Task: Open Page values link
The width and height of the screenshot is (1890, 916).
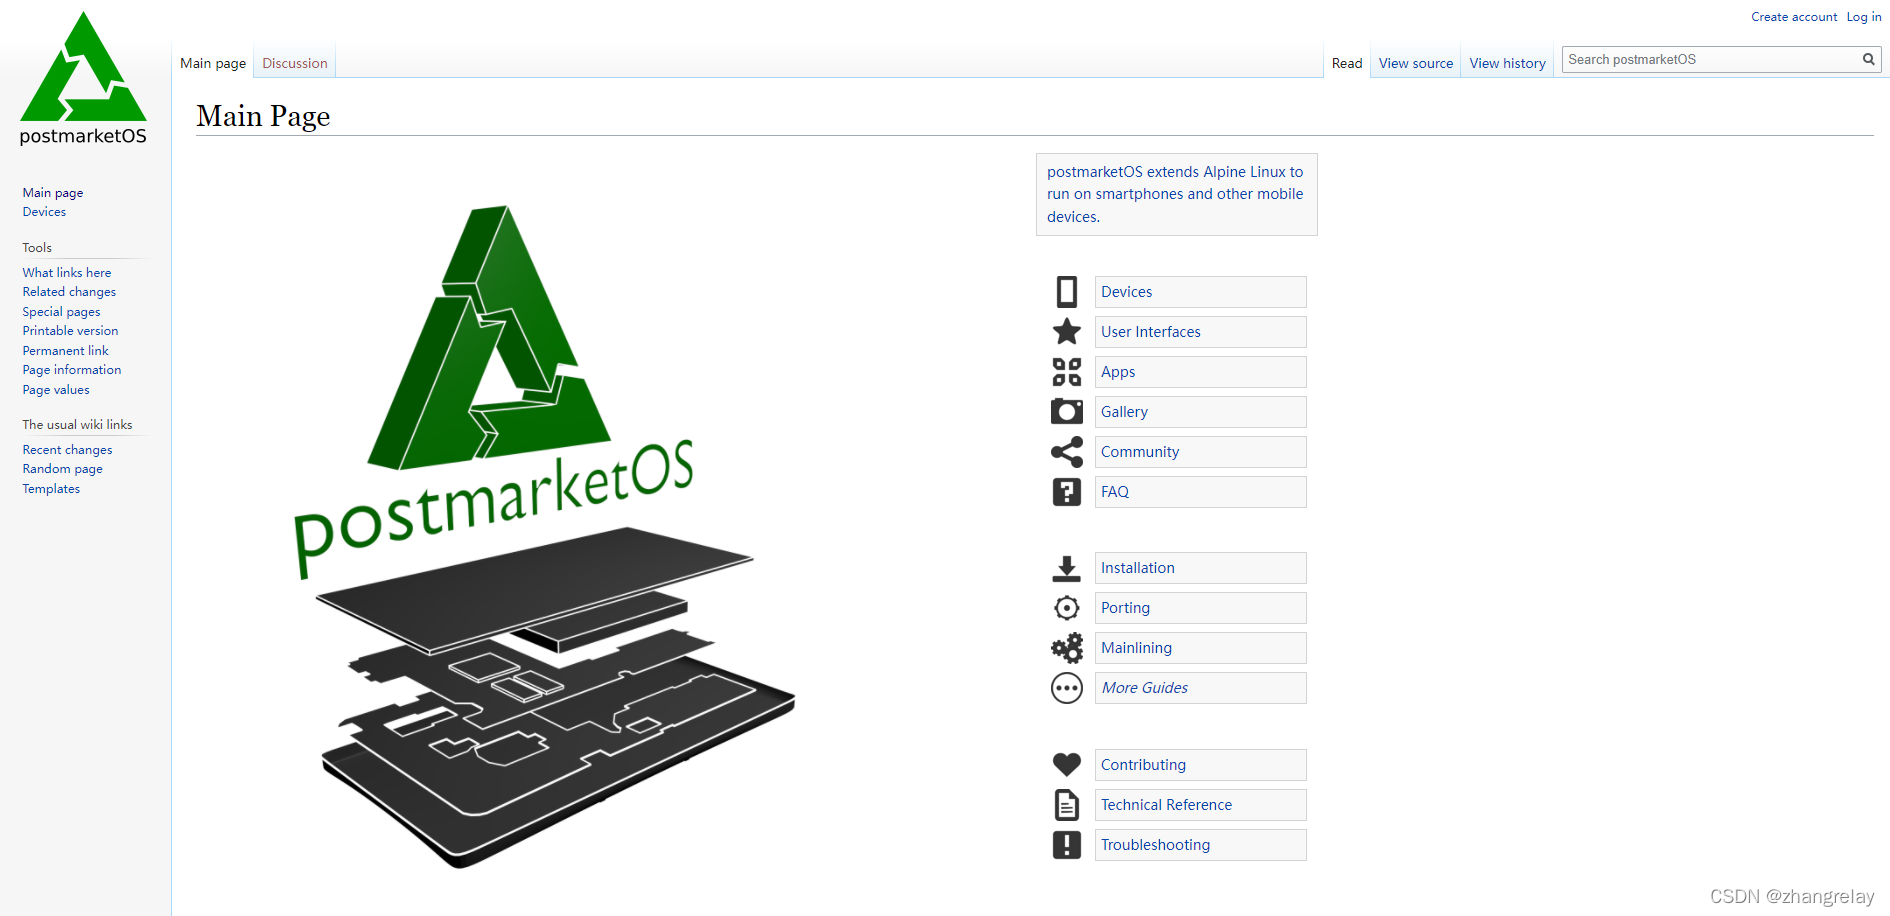Action: [56, 390]
